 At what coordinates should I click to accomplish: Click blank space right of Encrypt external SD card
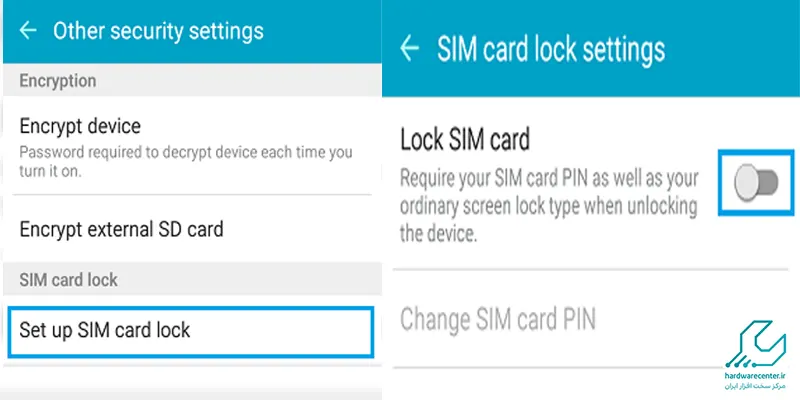(x=310, y=229)
